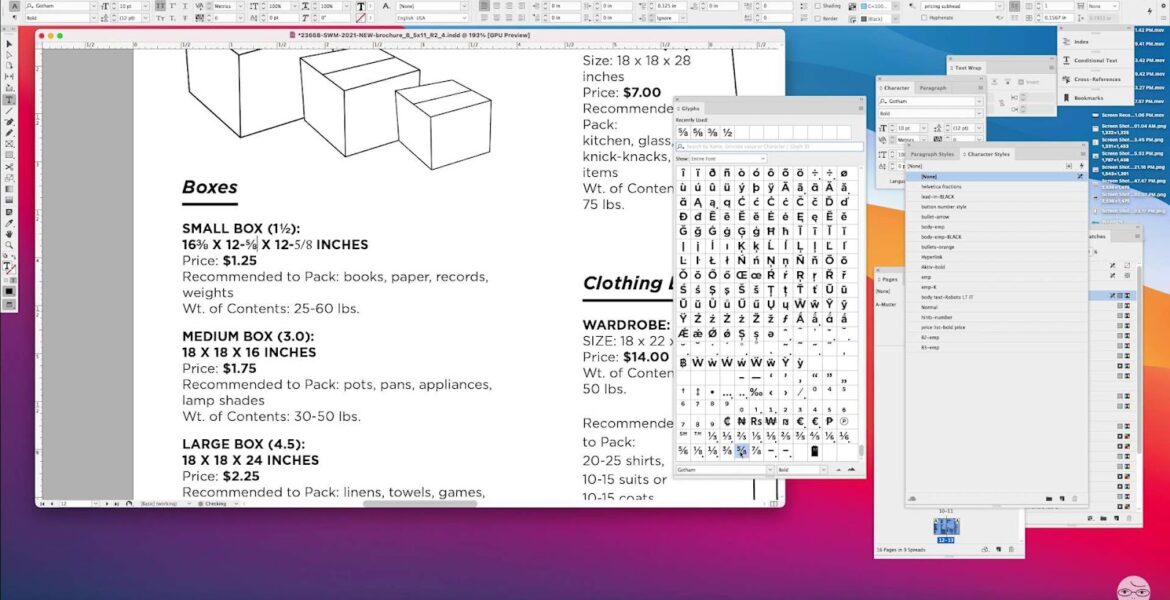Click the Glyphs search field
The width and height of the screenshot is (1170, 600).
coord(769,147)
